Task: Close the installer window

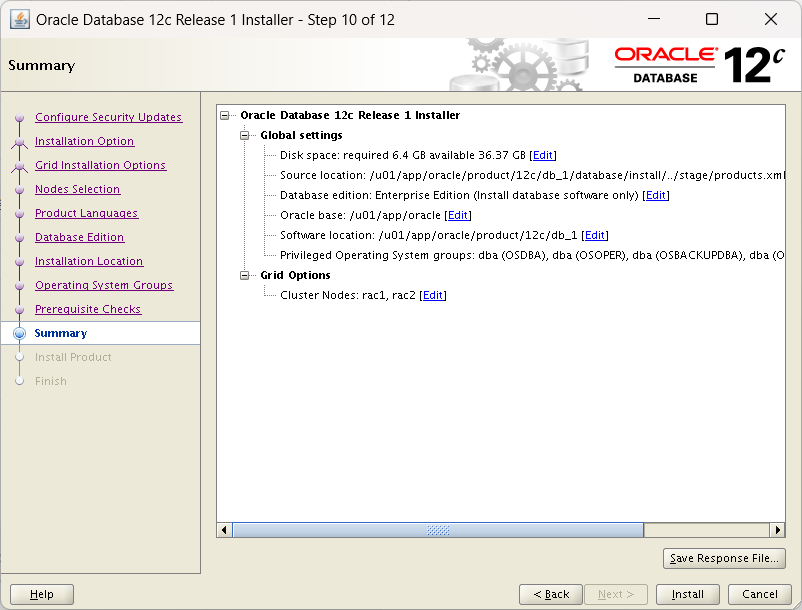Action: [771, 19]
